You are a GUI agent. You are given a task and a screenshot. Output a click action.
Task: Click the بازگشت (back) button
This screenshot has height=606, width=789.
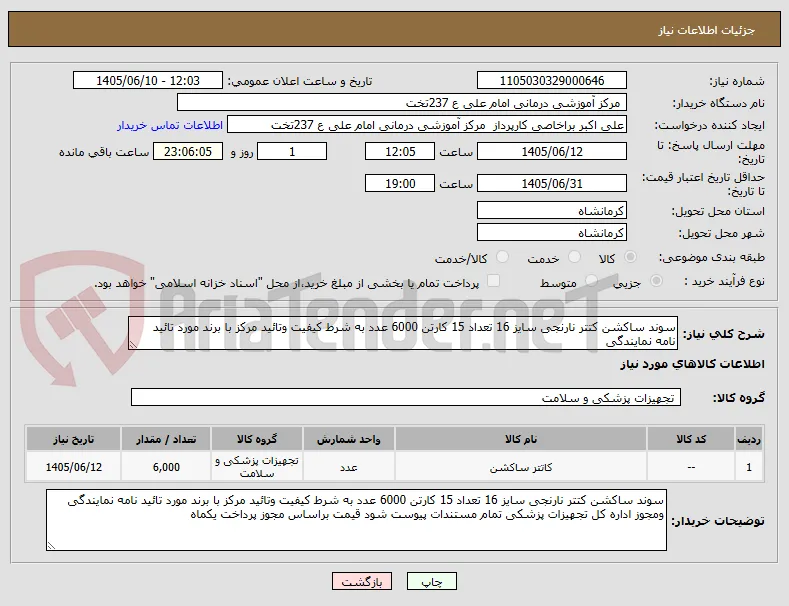point(362,581)
